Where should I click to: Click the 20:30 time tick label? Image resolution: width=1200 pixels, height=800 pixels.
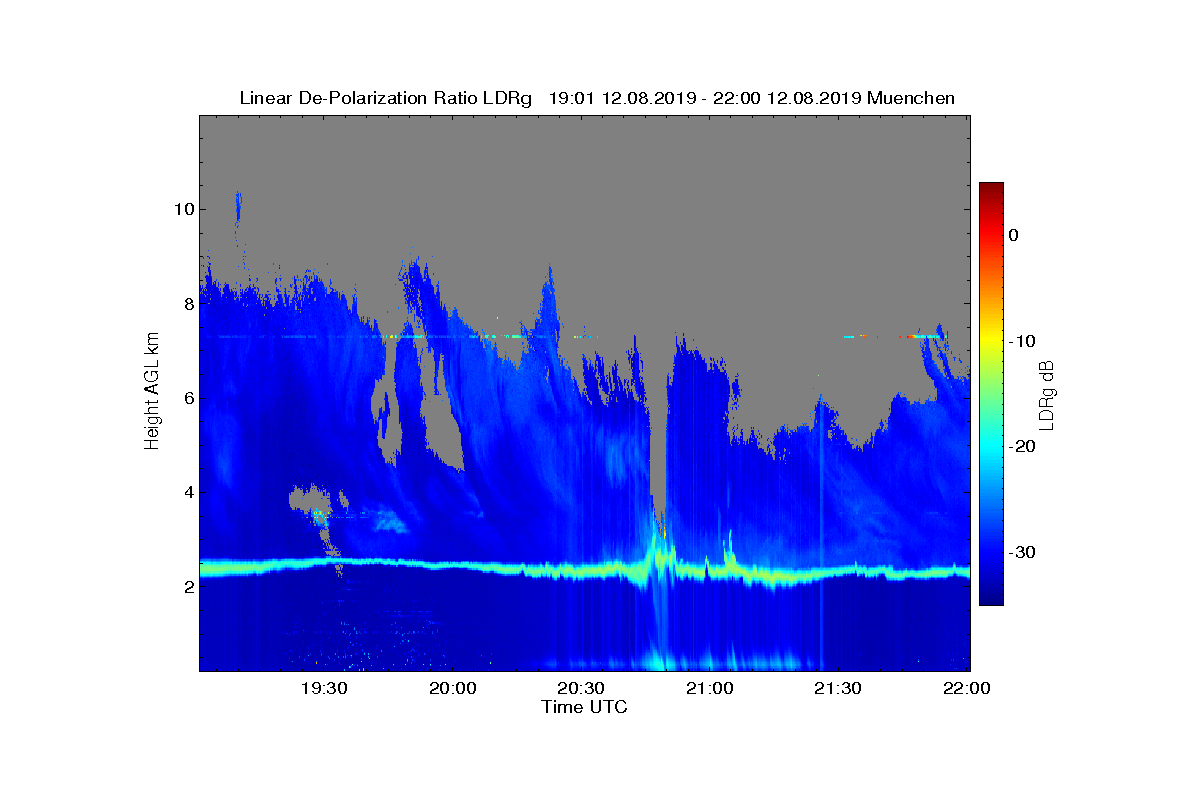(581, 688)
